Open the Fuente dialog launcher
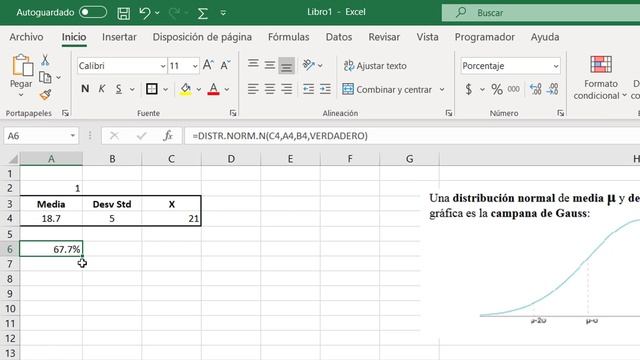The height and width of the screenshot is (360, 640). (x=233, y=113)
